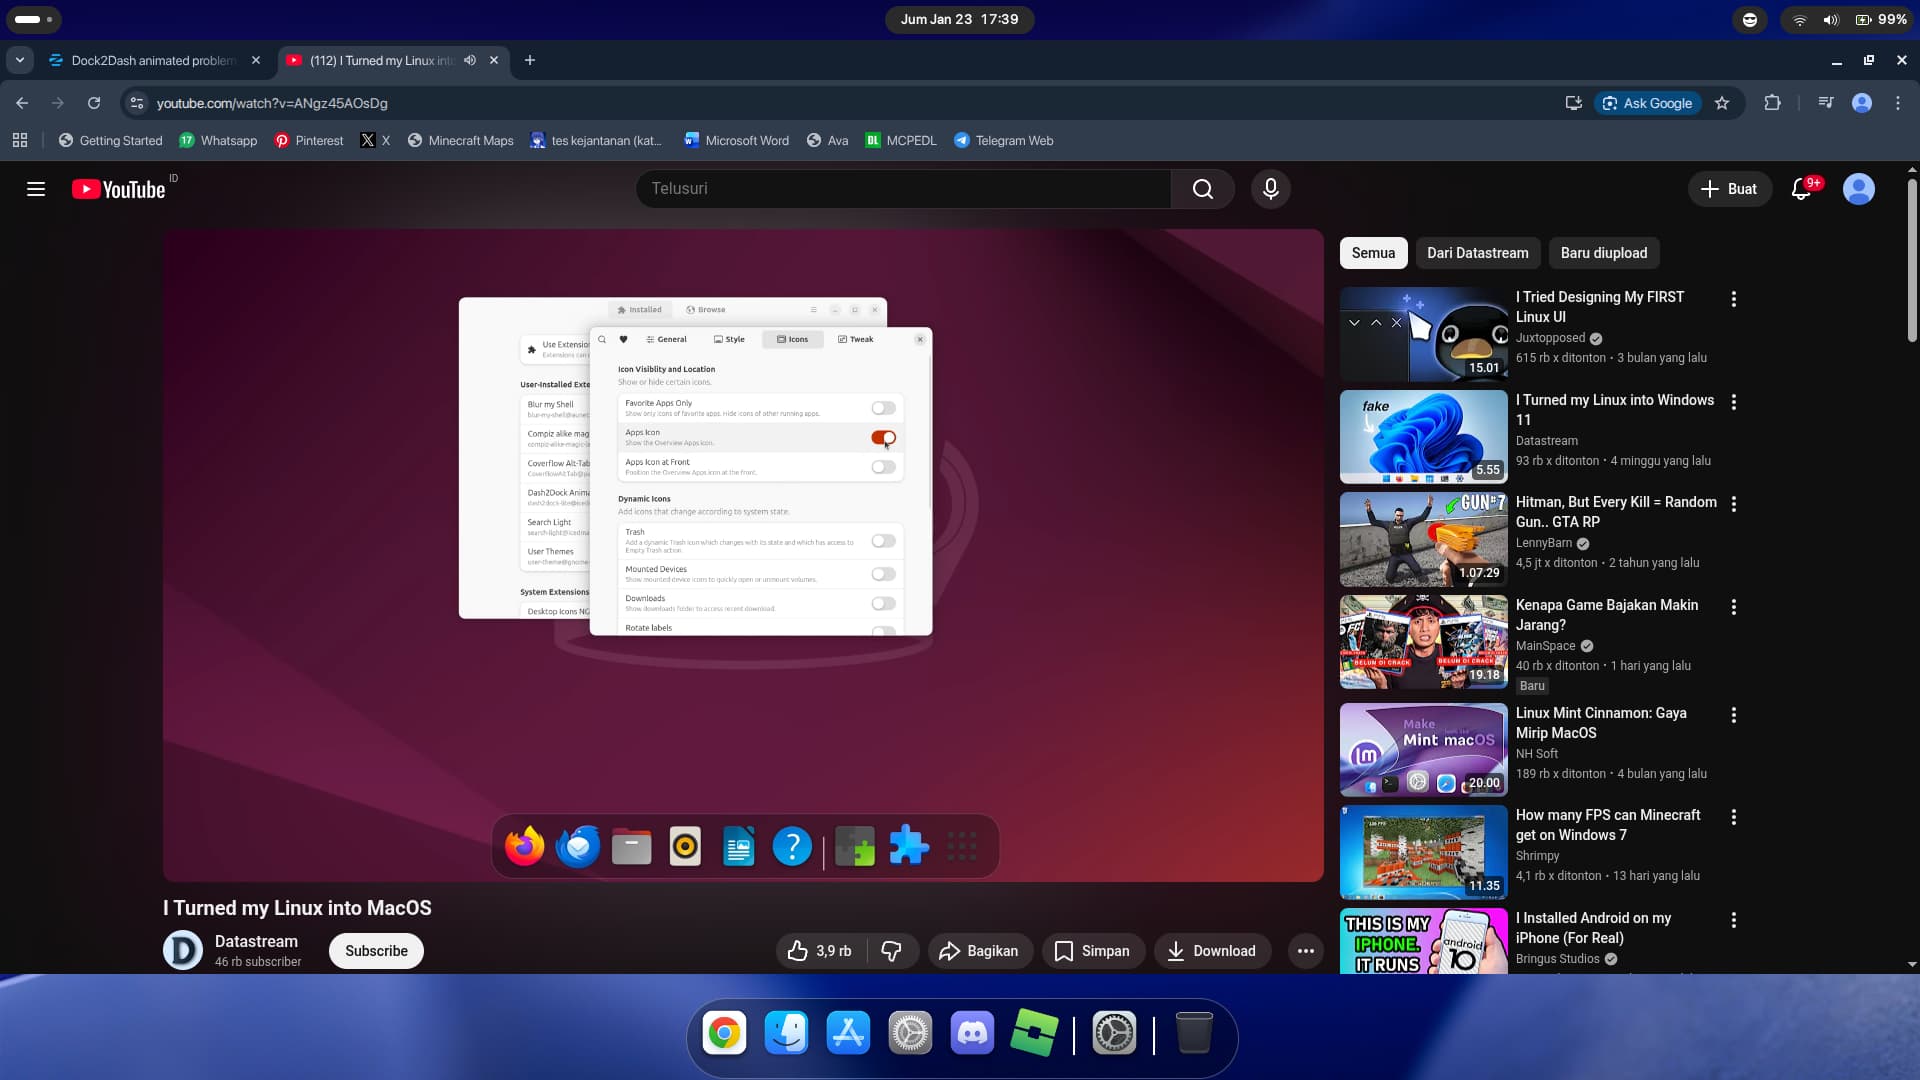Open the Chrome extensions puzzle icon

[1772, 103]
